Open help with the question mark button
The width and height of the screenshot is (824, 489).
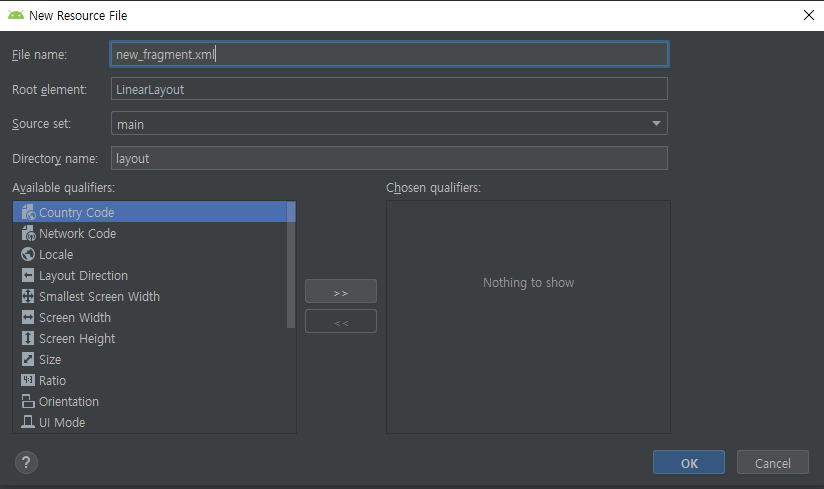click(x=26, y=463)
